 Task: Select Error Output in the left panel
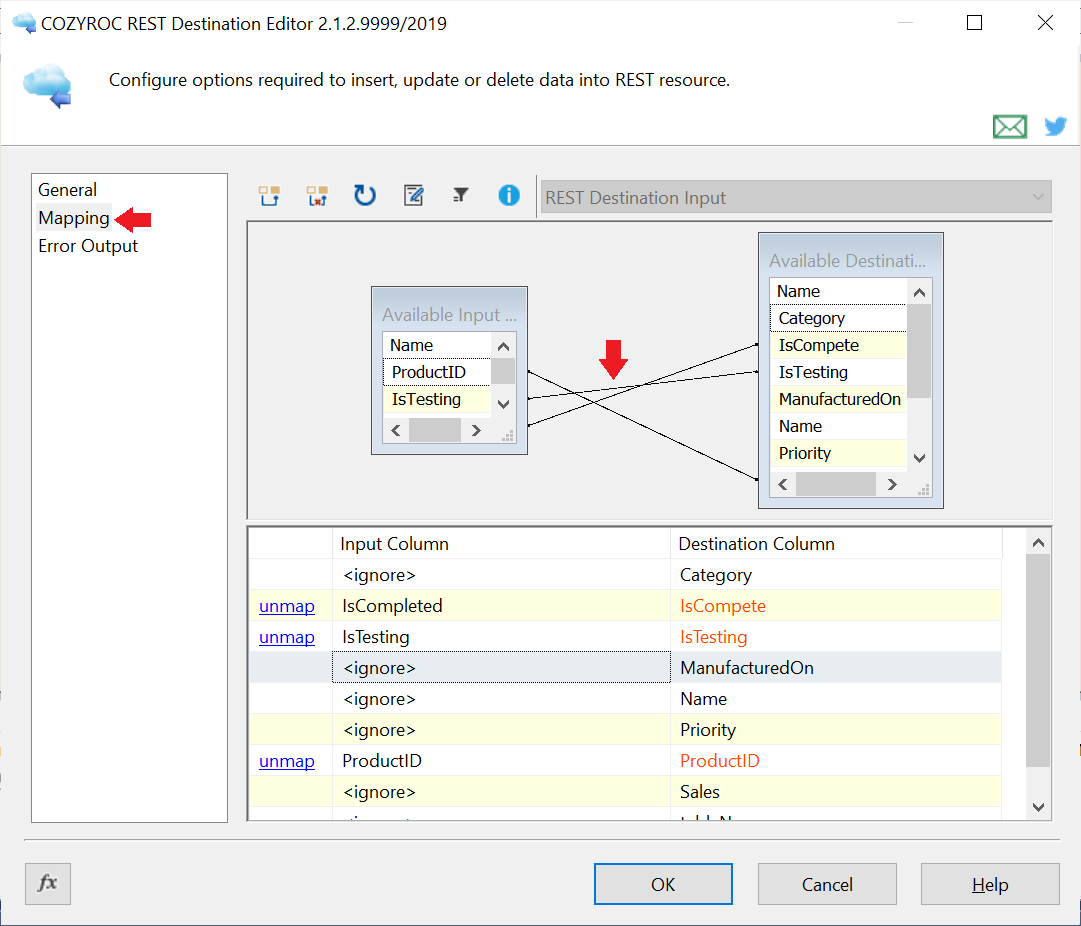88,246
